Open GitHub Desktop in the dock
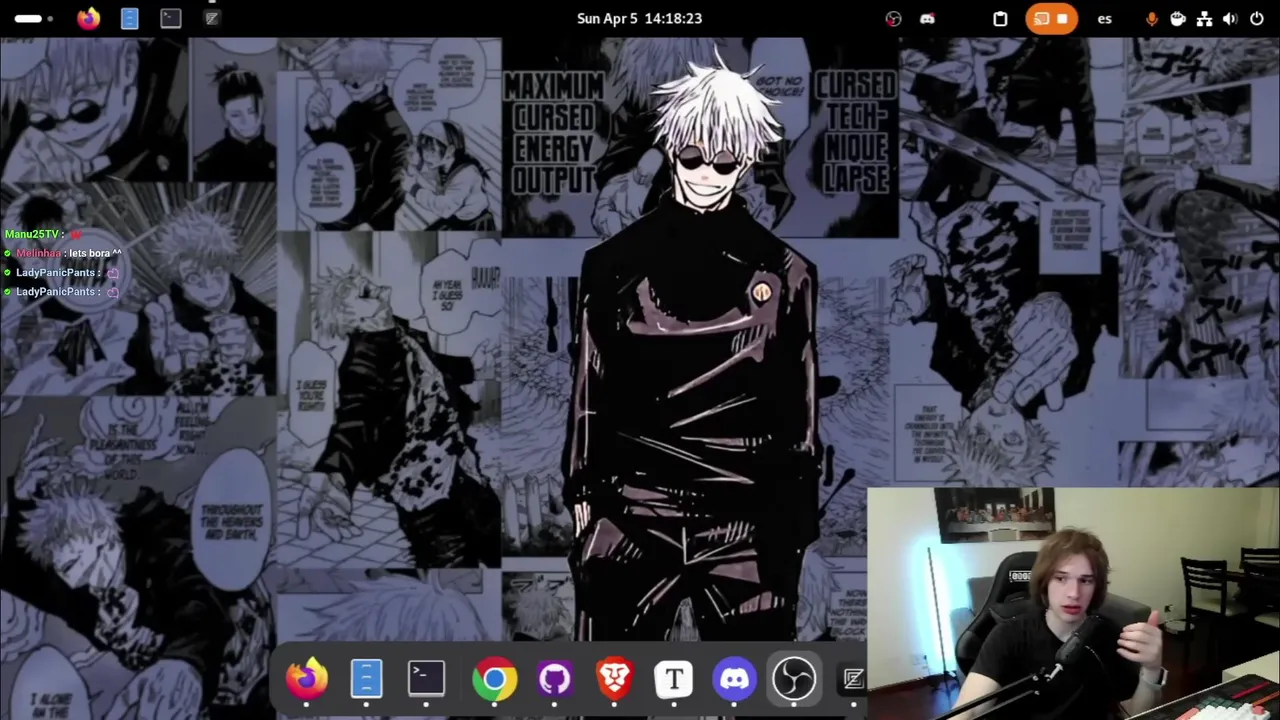The image size is (1280, 720). pos(555,679)
